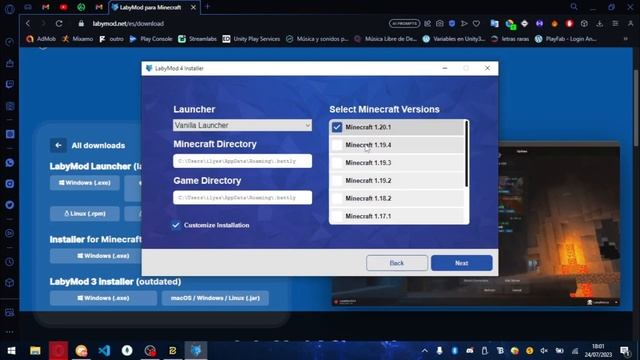
Task: Download LabyMod 3 macOS / Windows / Linux (.jar)
Action: click(215, 298)
